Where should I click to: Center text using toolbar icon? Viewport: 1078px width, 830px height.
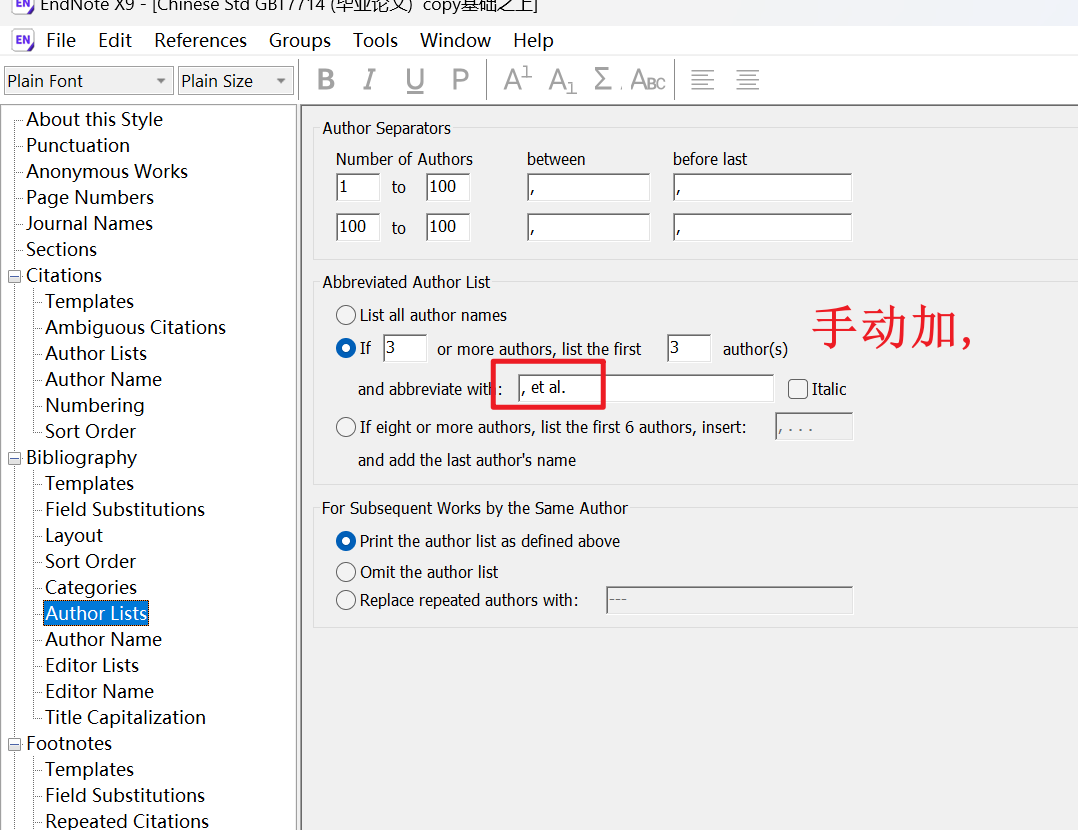747,80
